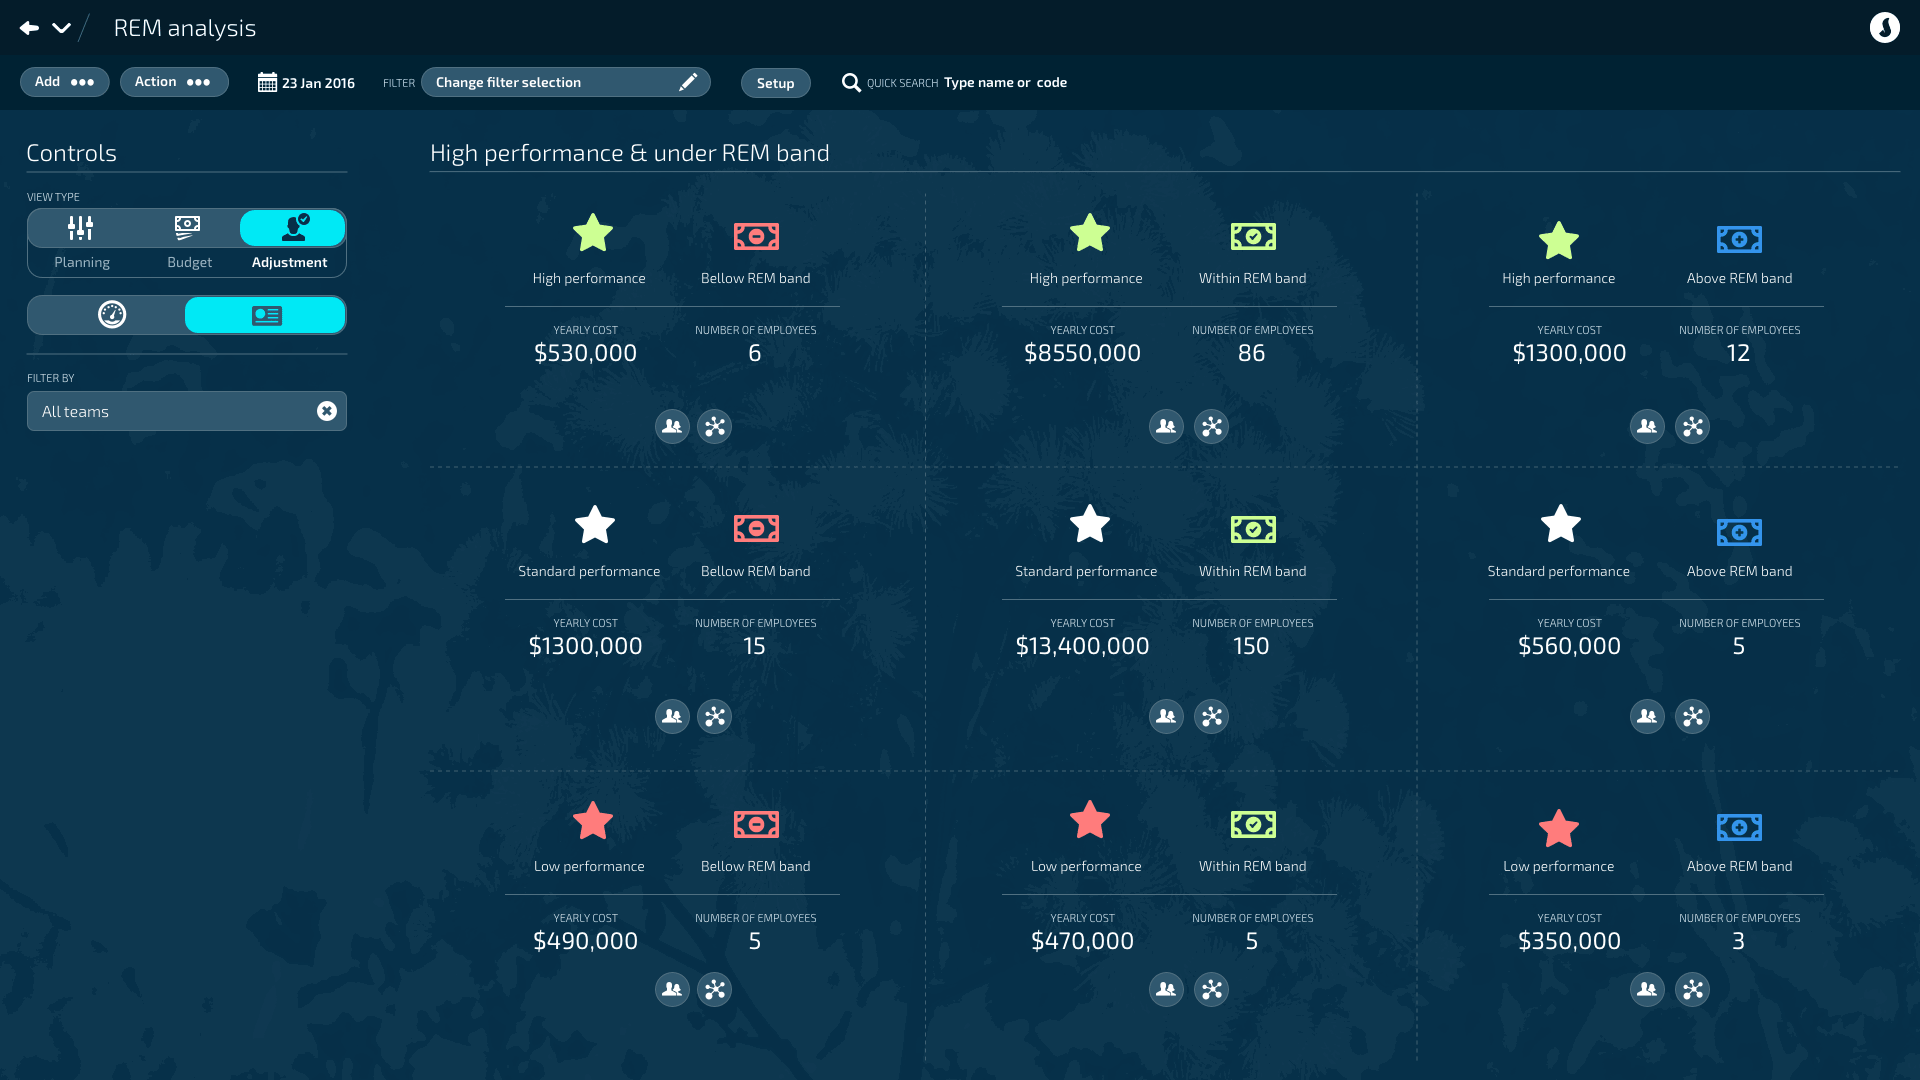
Task: Click the pencil icon in filter selection
Action: 688,82
